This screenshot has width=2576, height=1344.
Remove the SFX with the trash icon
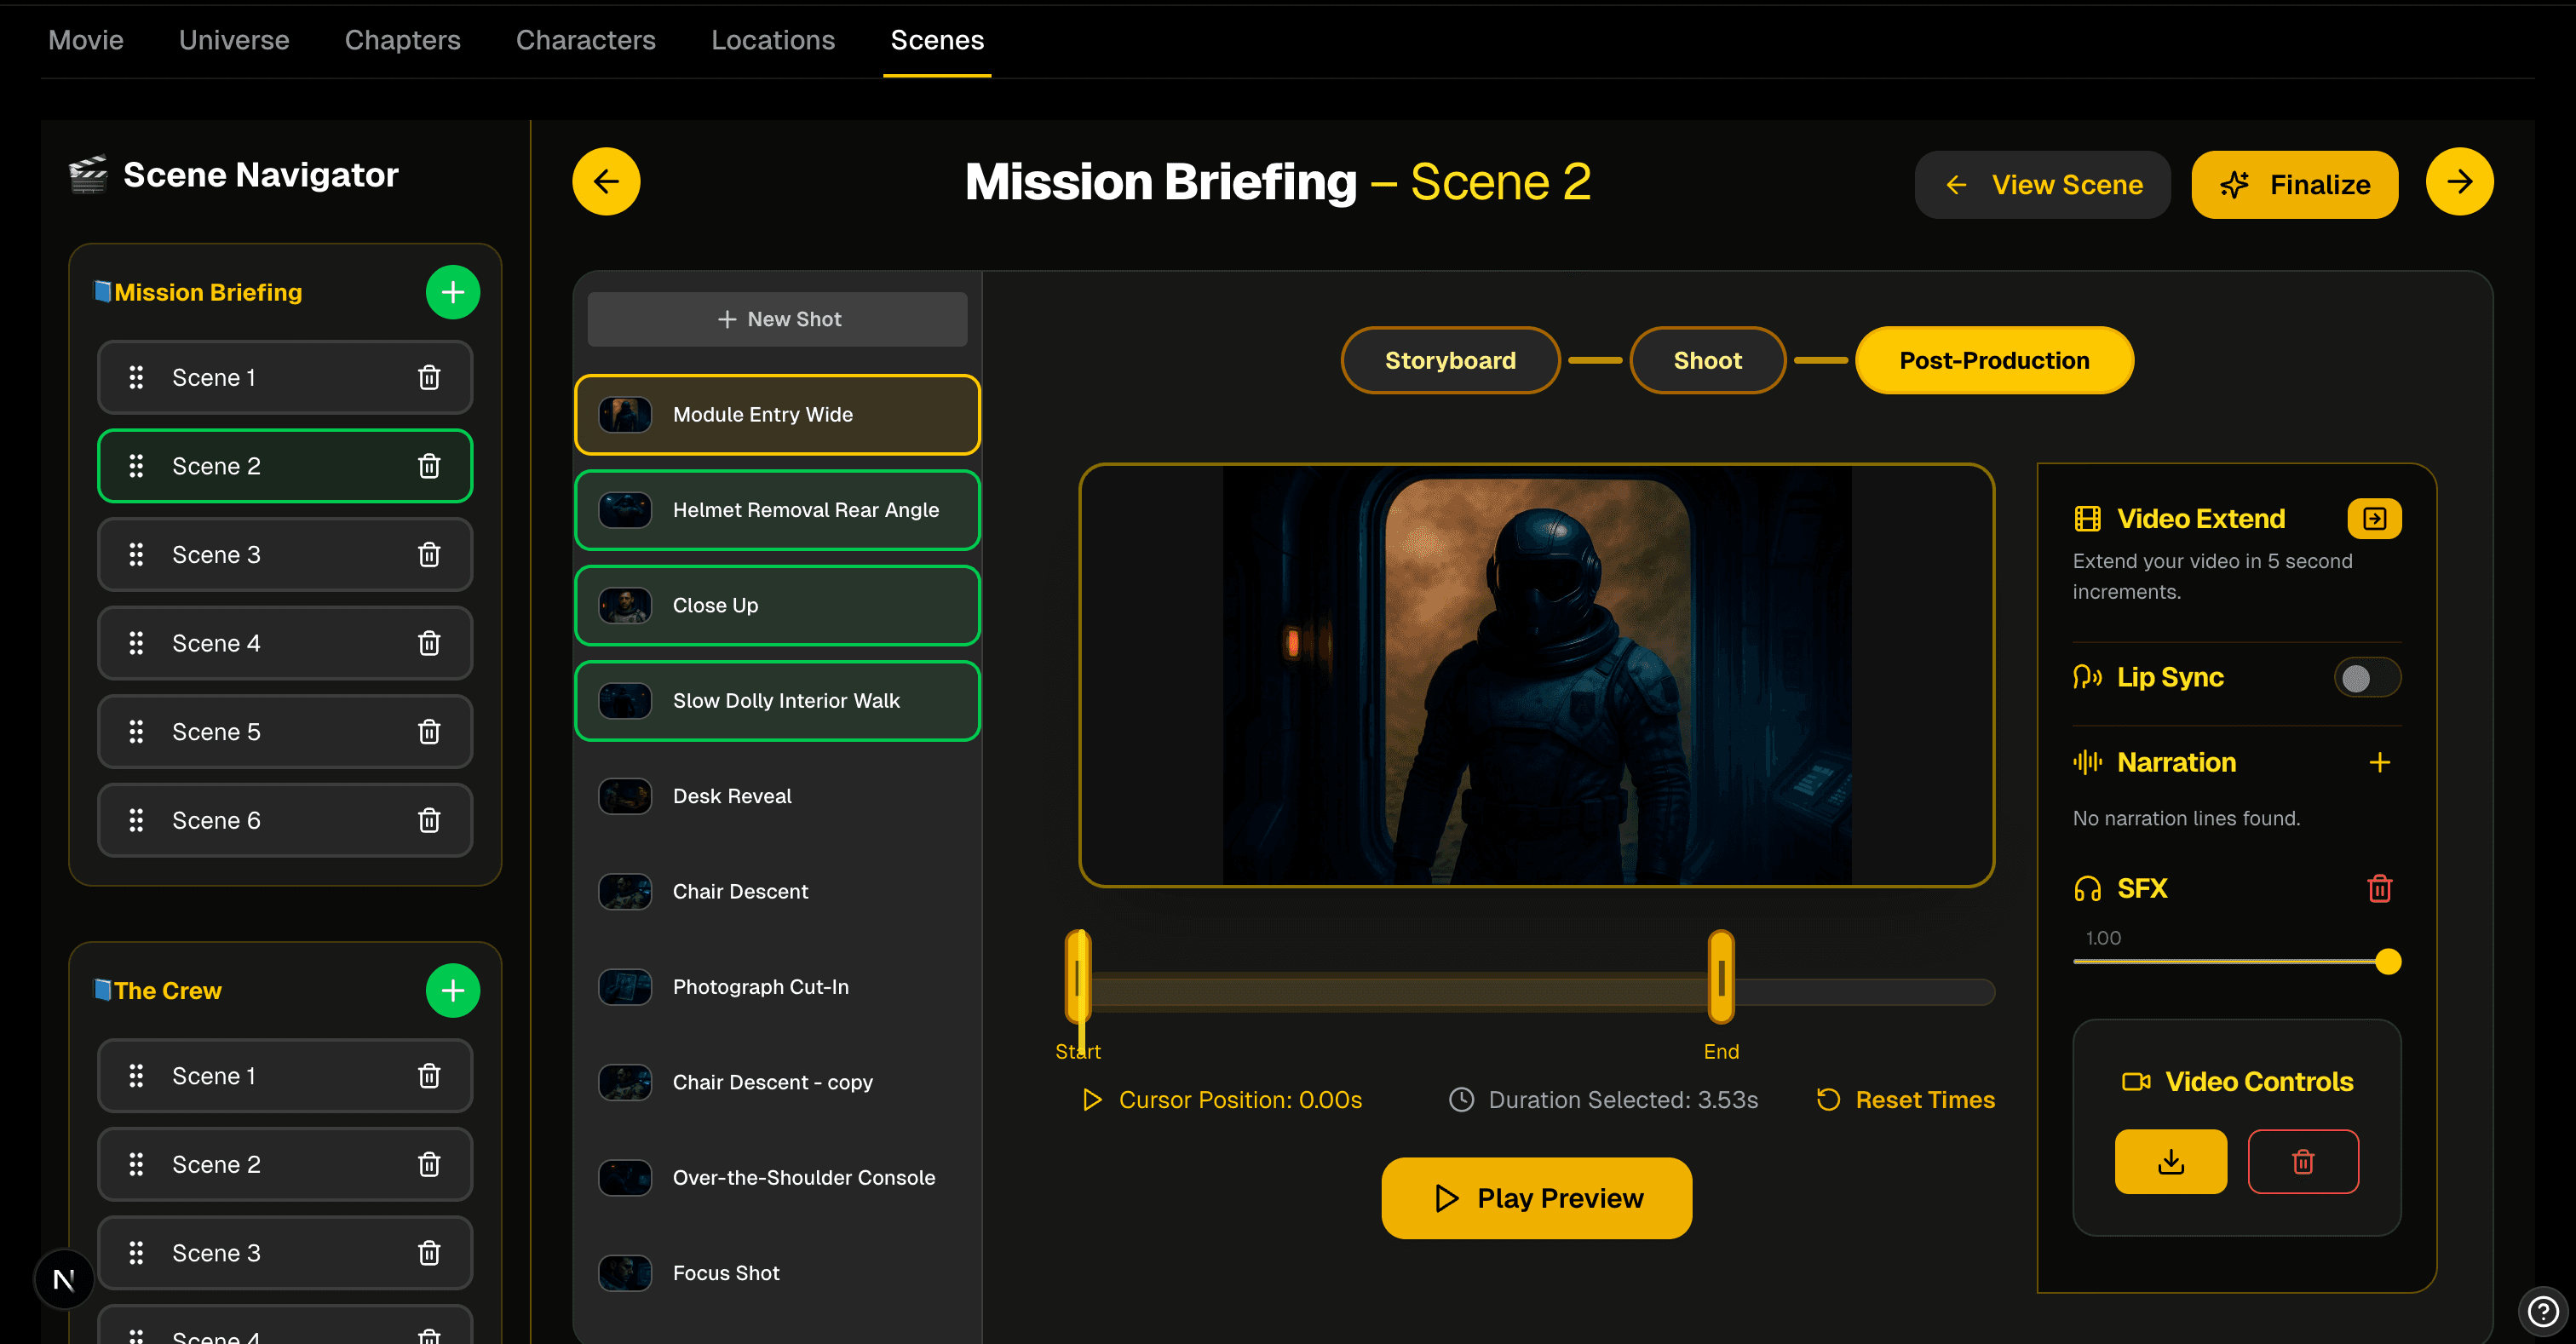pyautogui.click(x=2381, y=889)
